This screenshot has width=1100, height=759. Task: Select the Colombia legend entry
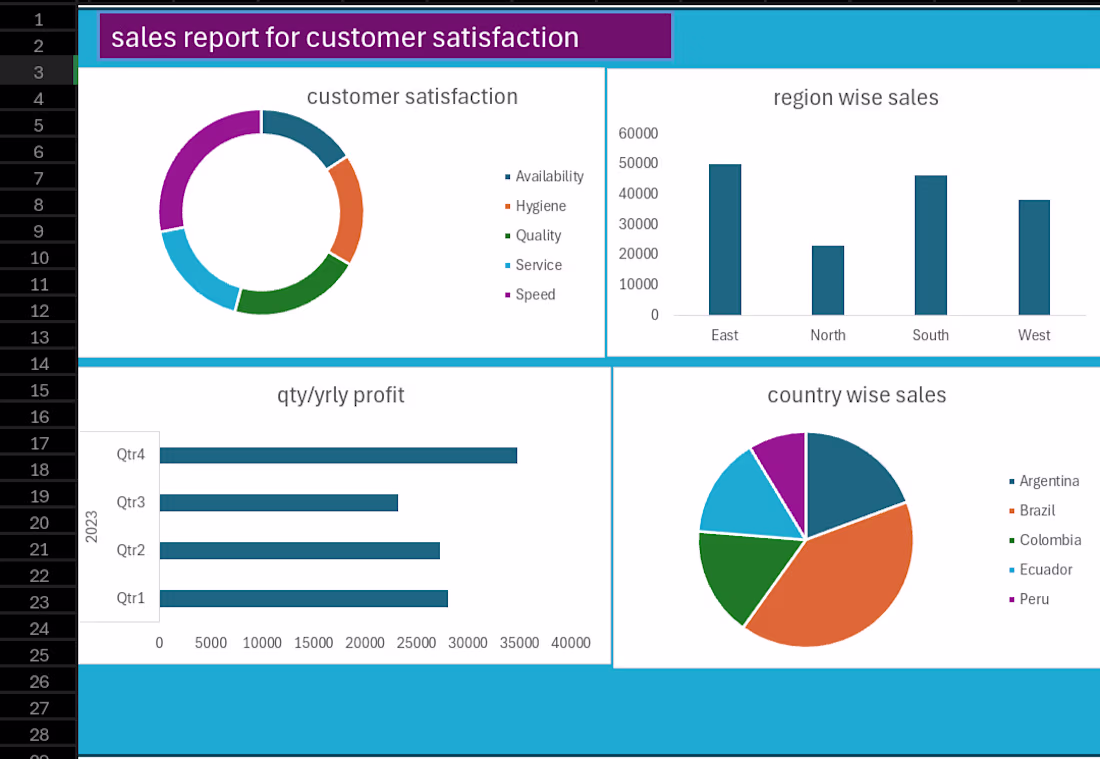tap(1045, 540)
